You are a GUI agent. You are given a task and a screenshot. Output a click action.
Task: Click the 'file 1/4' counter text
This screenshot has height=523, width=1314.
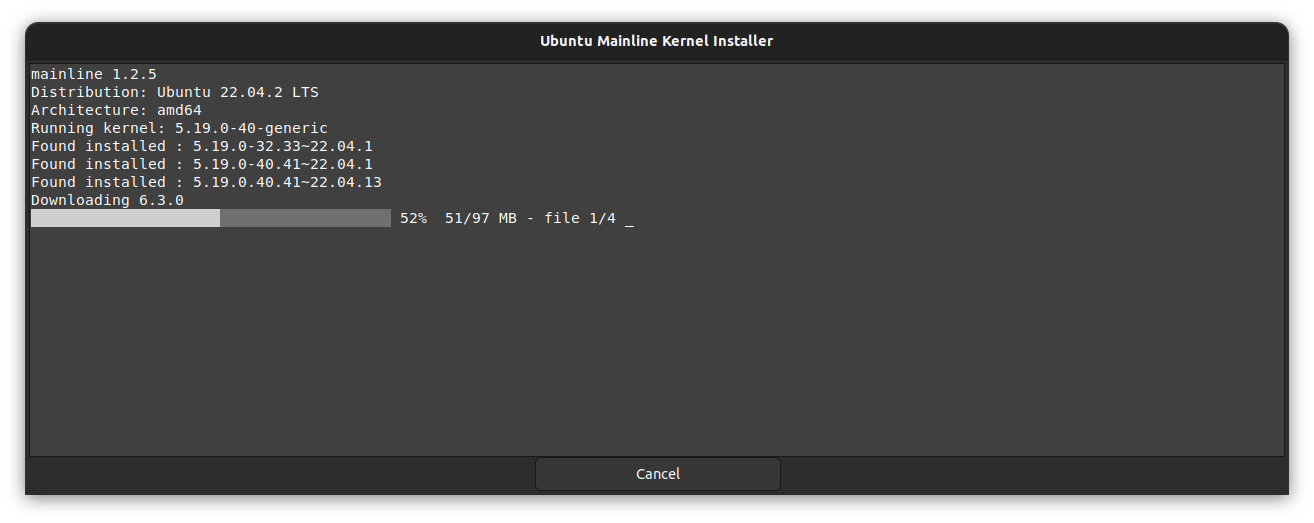(x=580, y=218)
